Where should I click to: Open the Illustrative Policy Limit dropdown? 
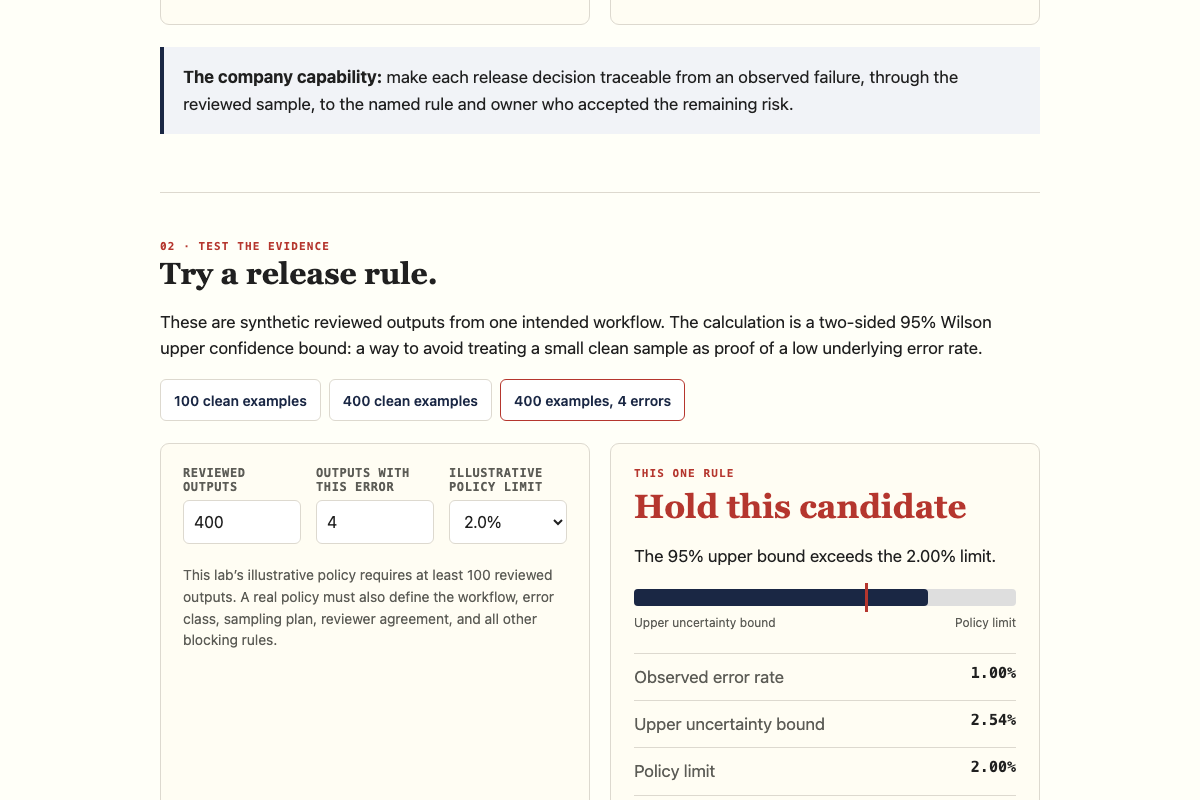(x=508, y=522)
